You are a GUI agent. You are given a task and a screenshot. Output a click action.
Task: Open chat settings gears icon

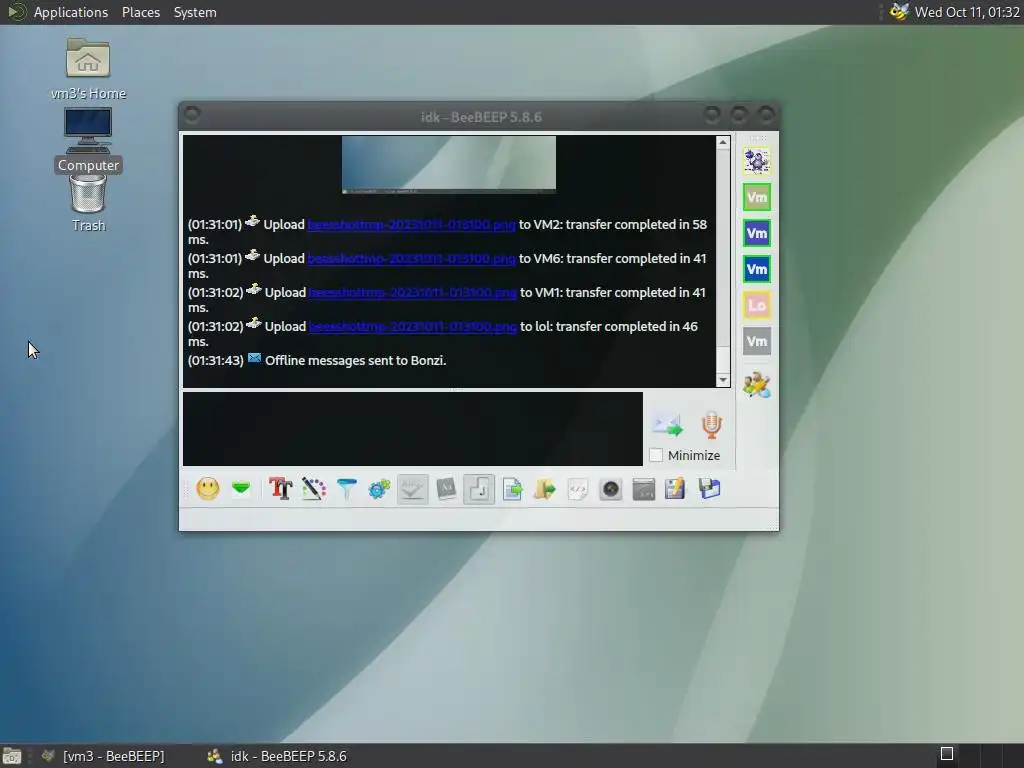(x=379, y=488)
